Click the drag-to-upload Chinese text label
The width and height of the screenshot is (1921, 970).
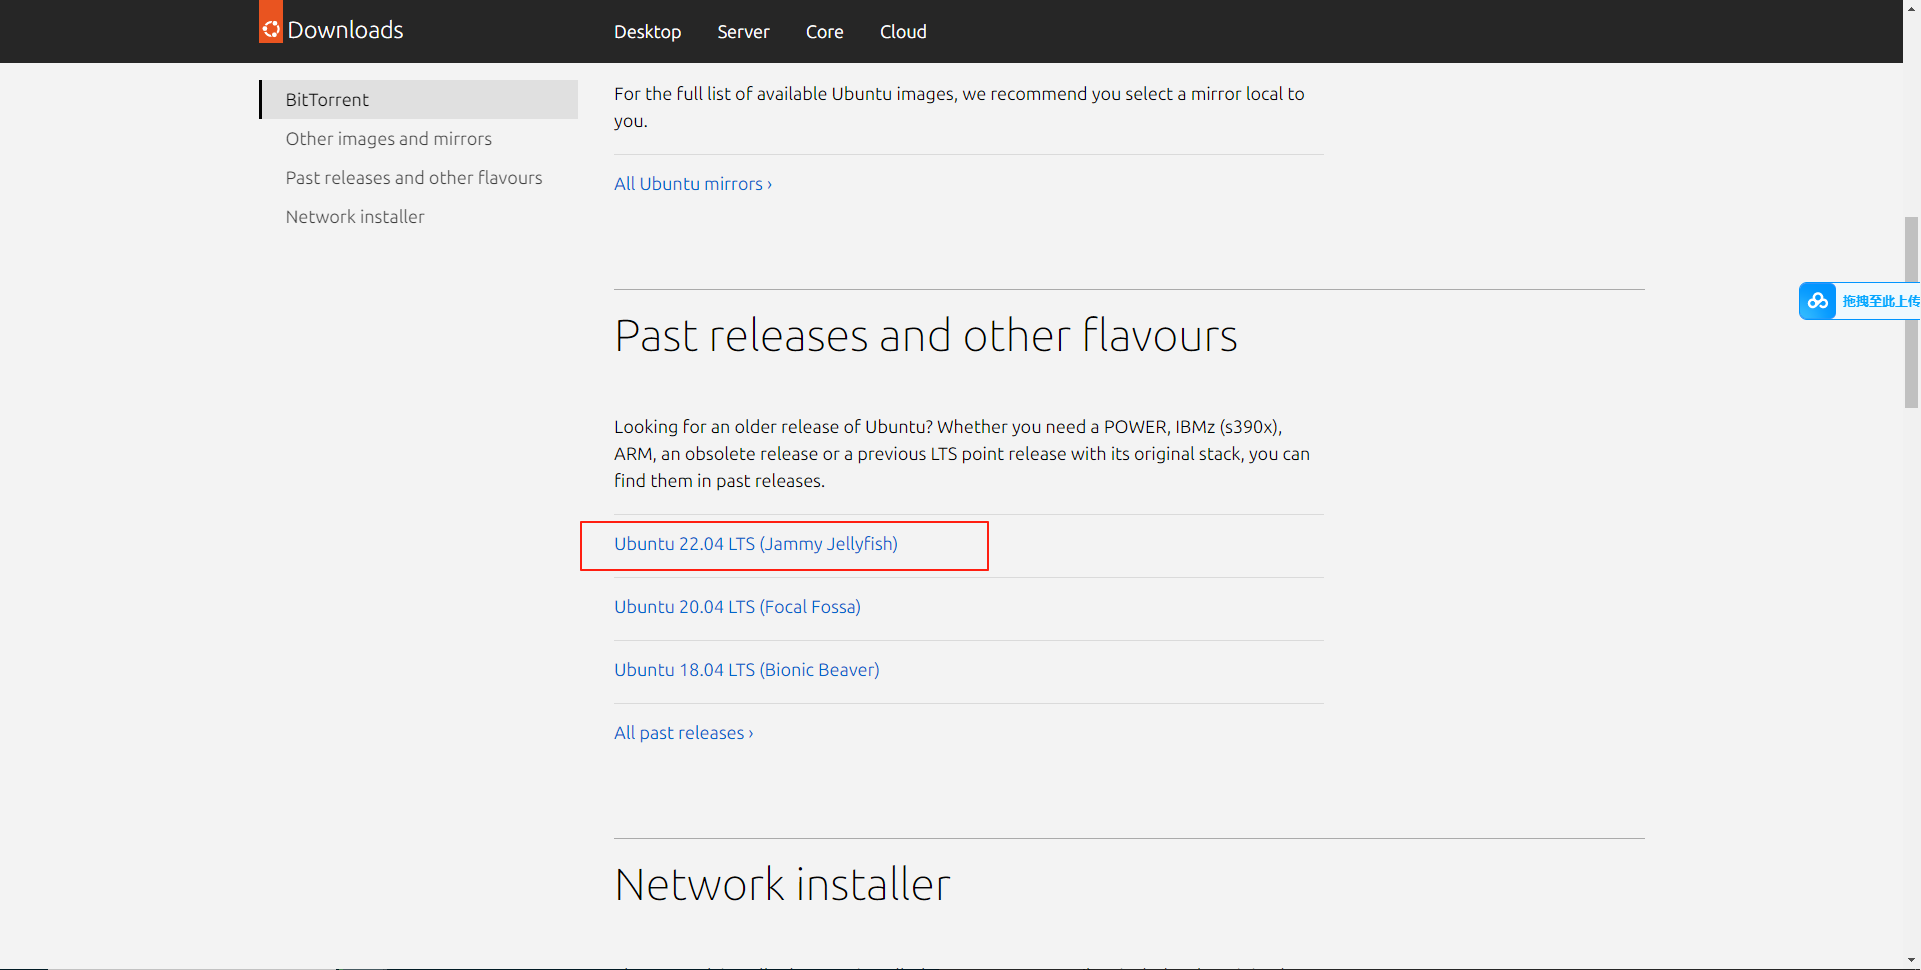click(x=1880, y=301)
